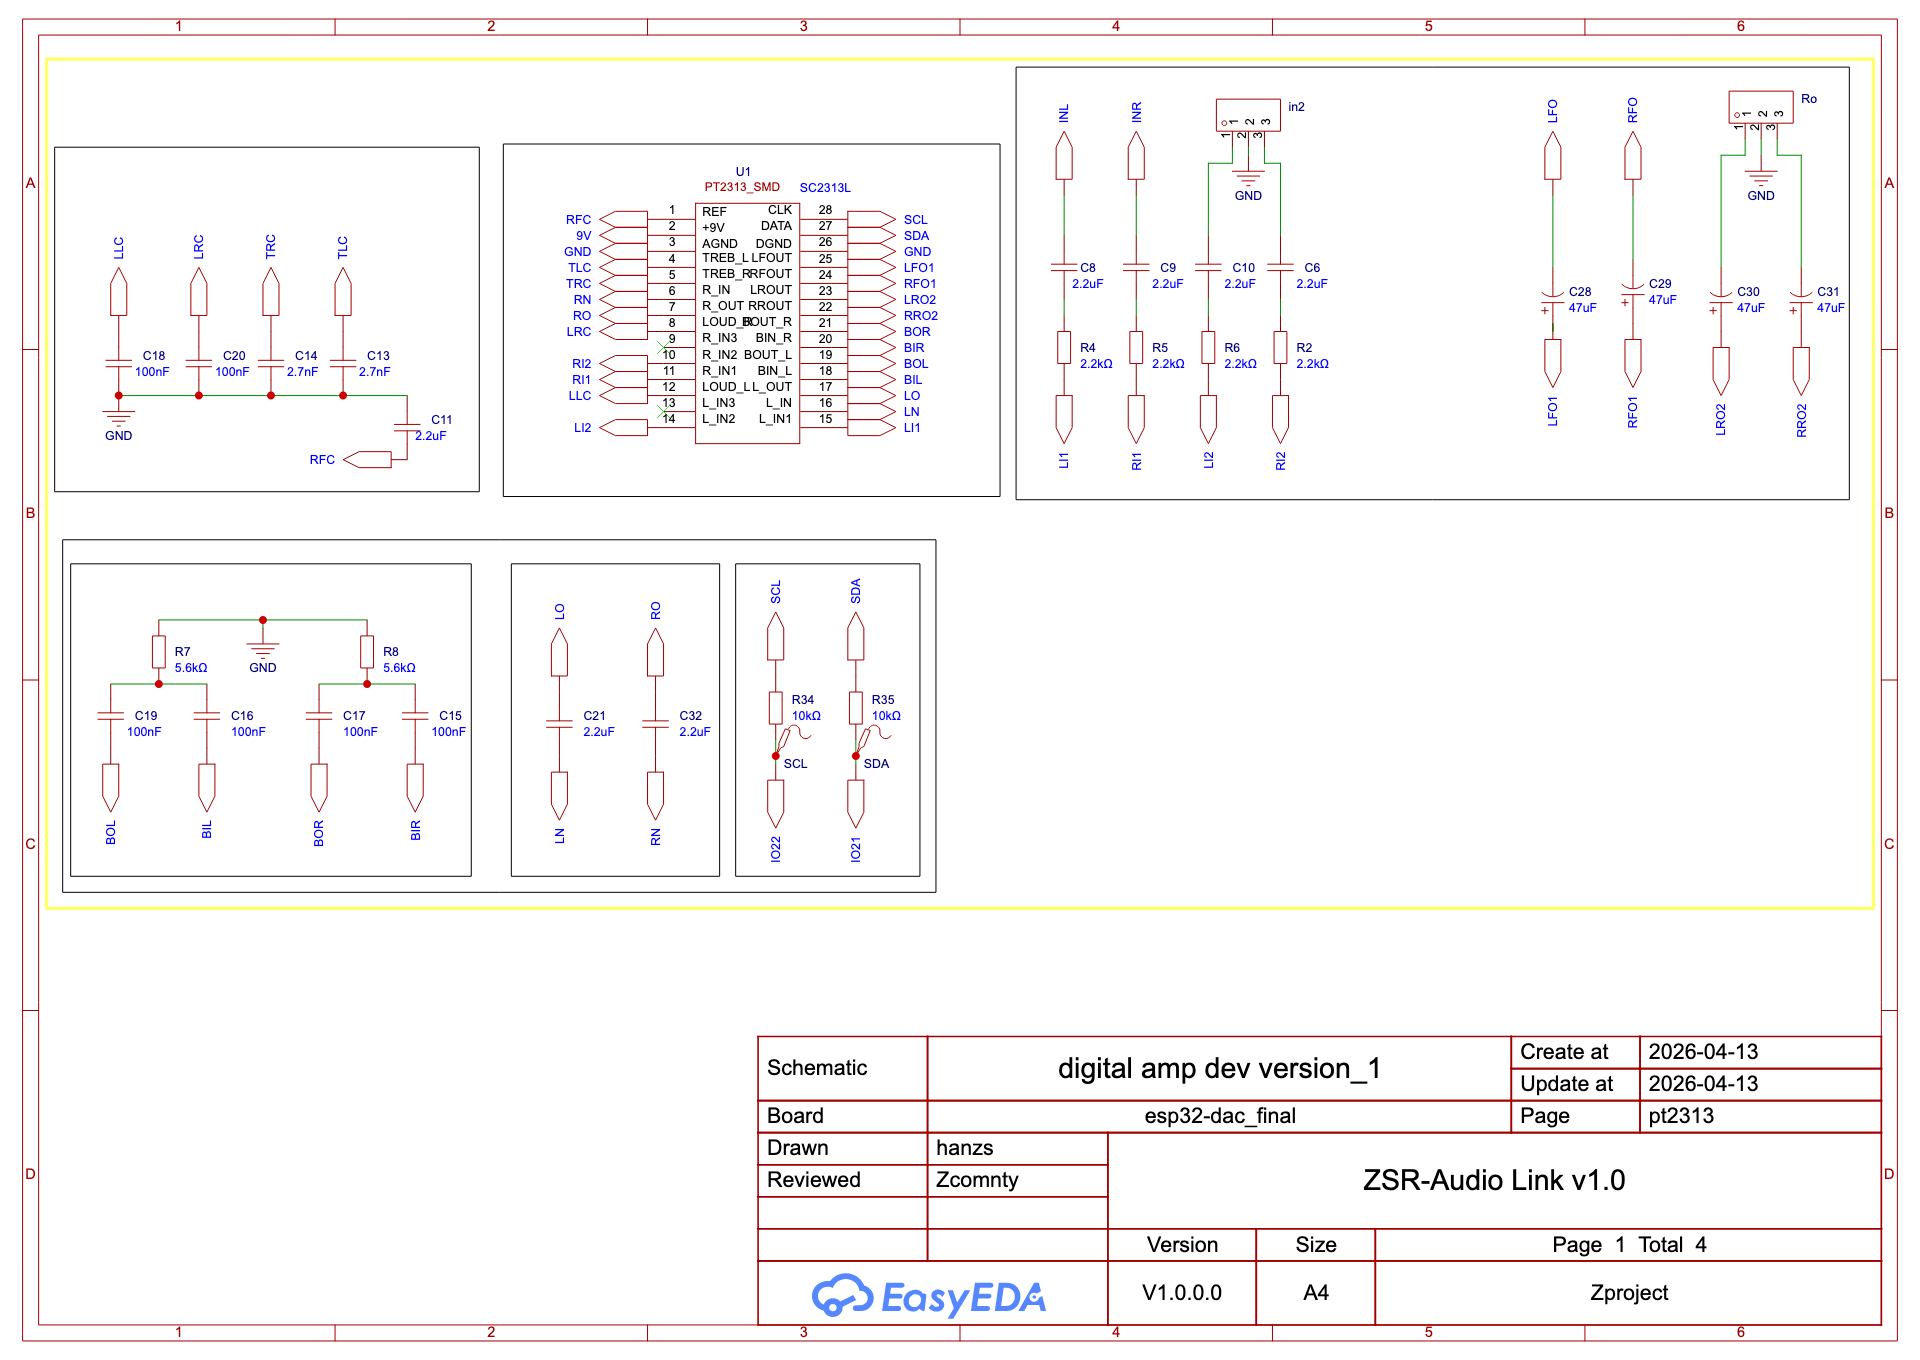Select the INL net port above C8
Screen dimensions: 1920x1360
tap(1064, 155)
